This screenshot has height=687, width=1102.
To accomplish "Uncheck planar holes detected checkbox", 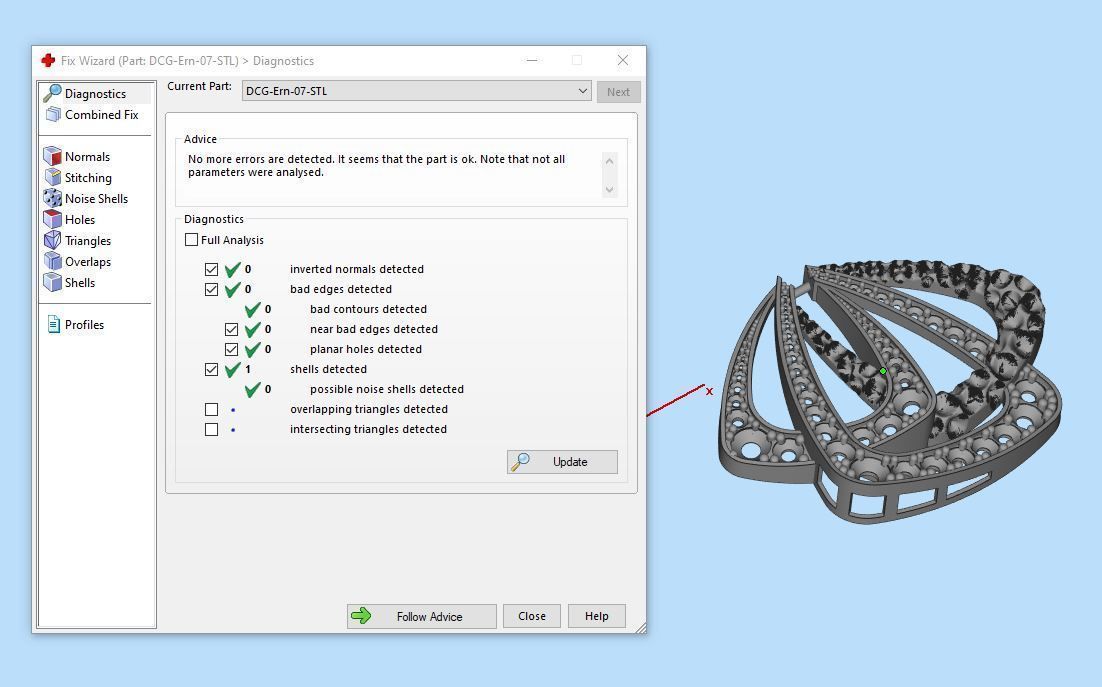I will [231, 349].
